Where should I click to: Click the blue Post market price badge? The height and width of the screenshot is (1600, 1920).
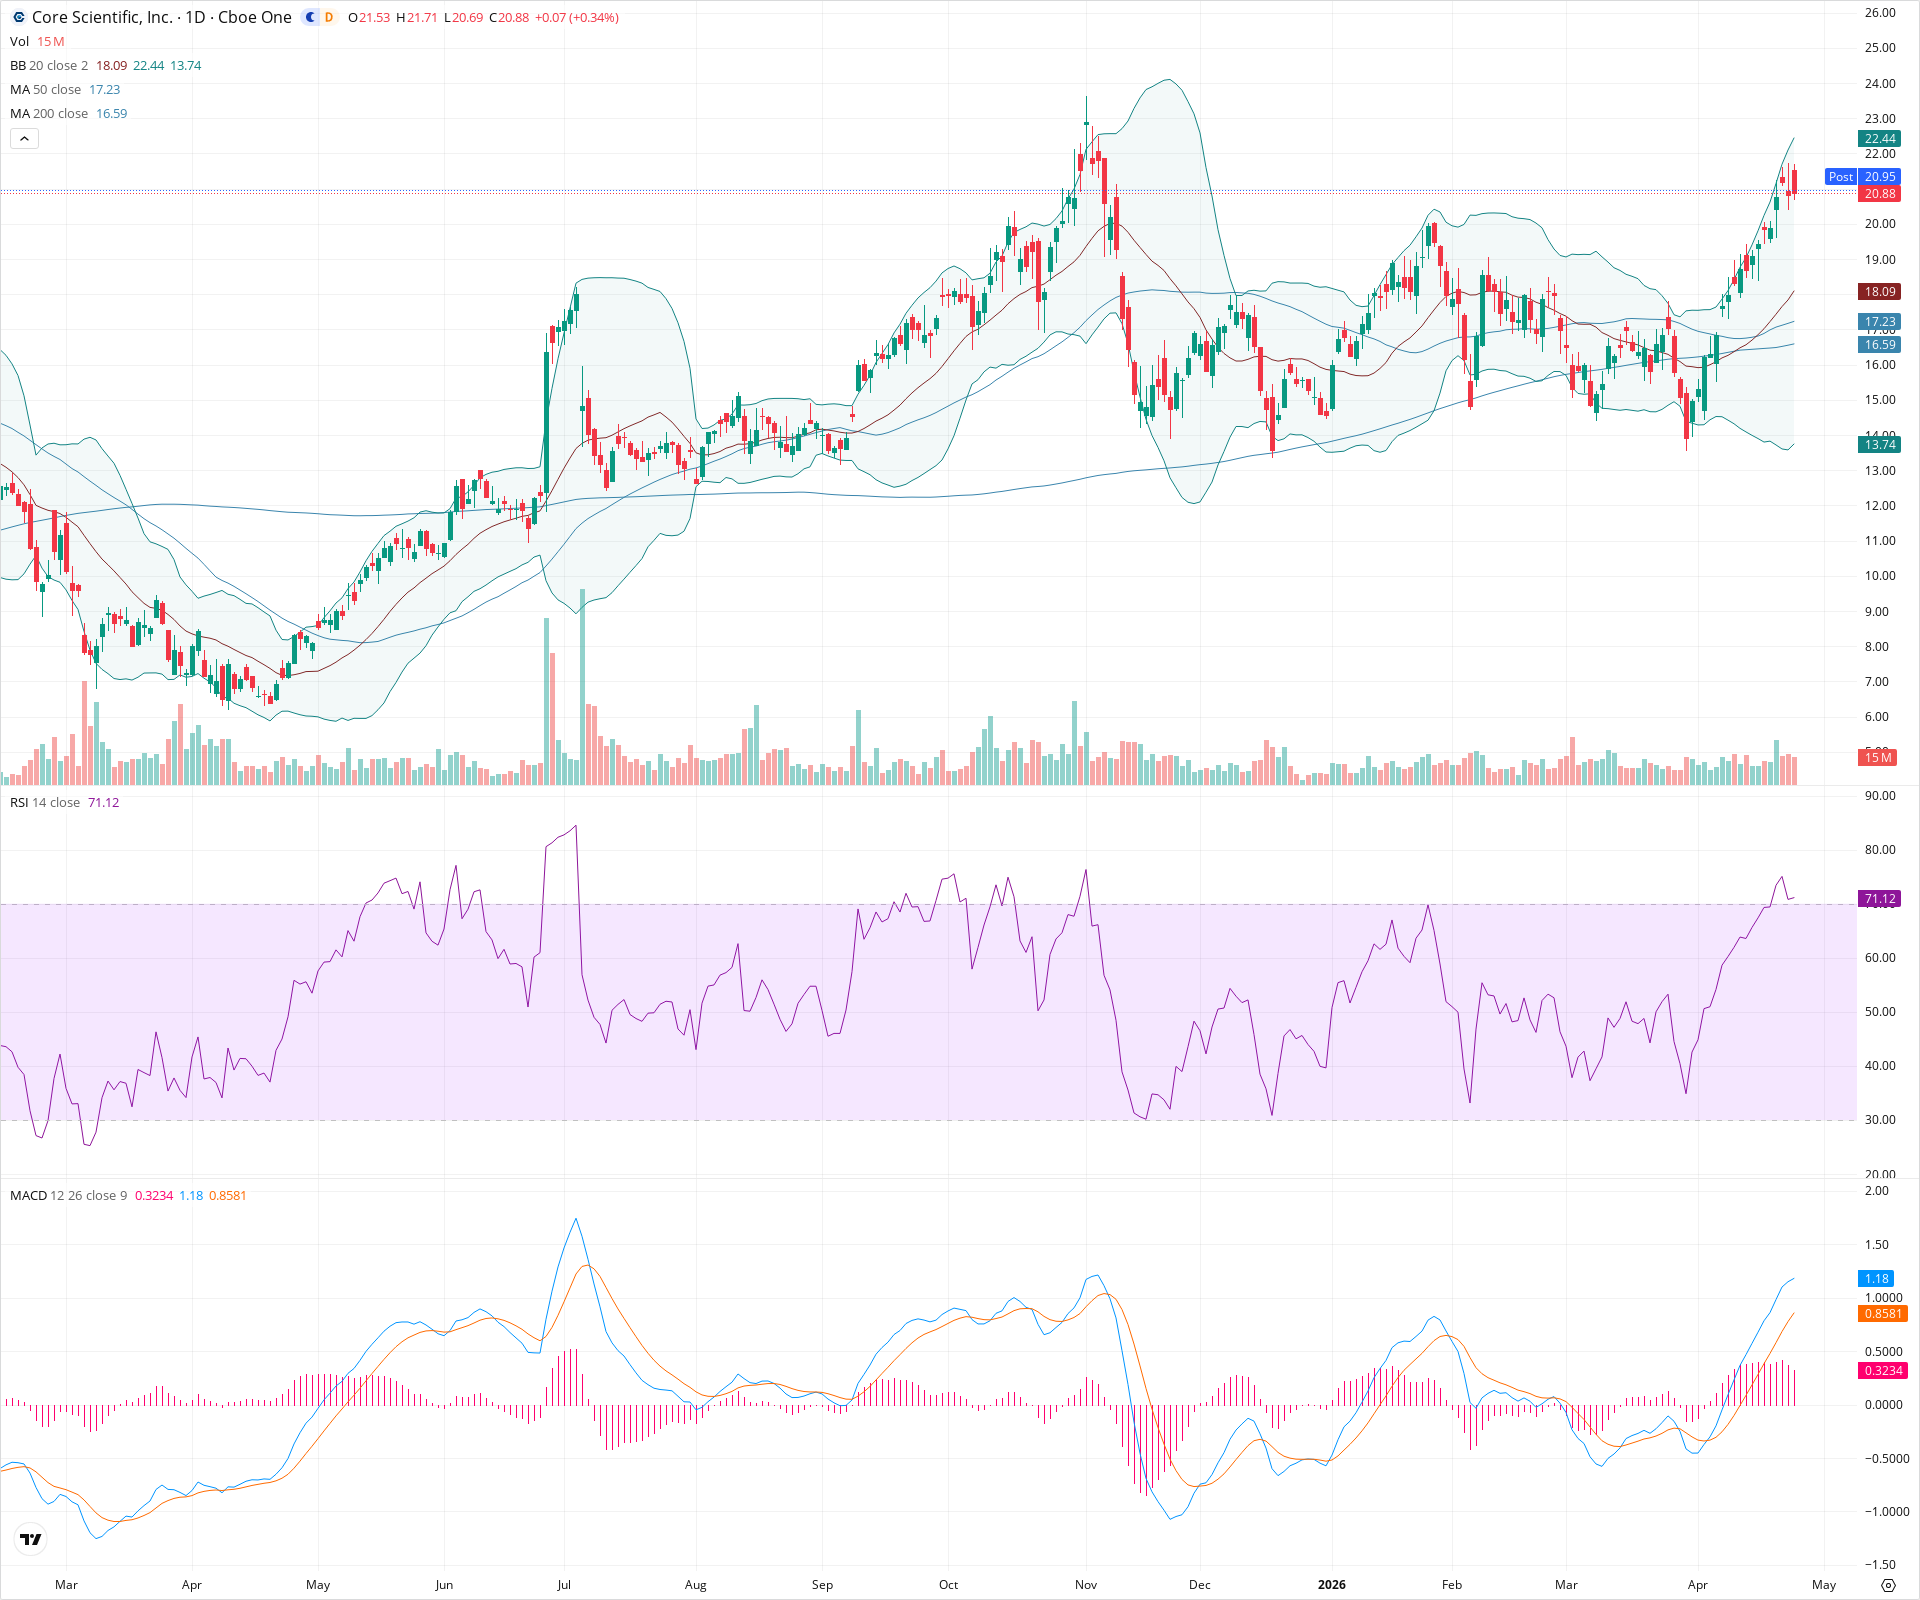point(1841,177)
